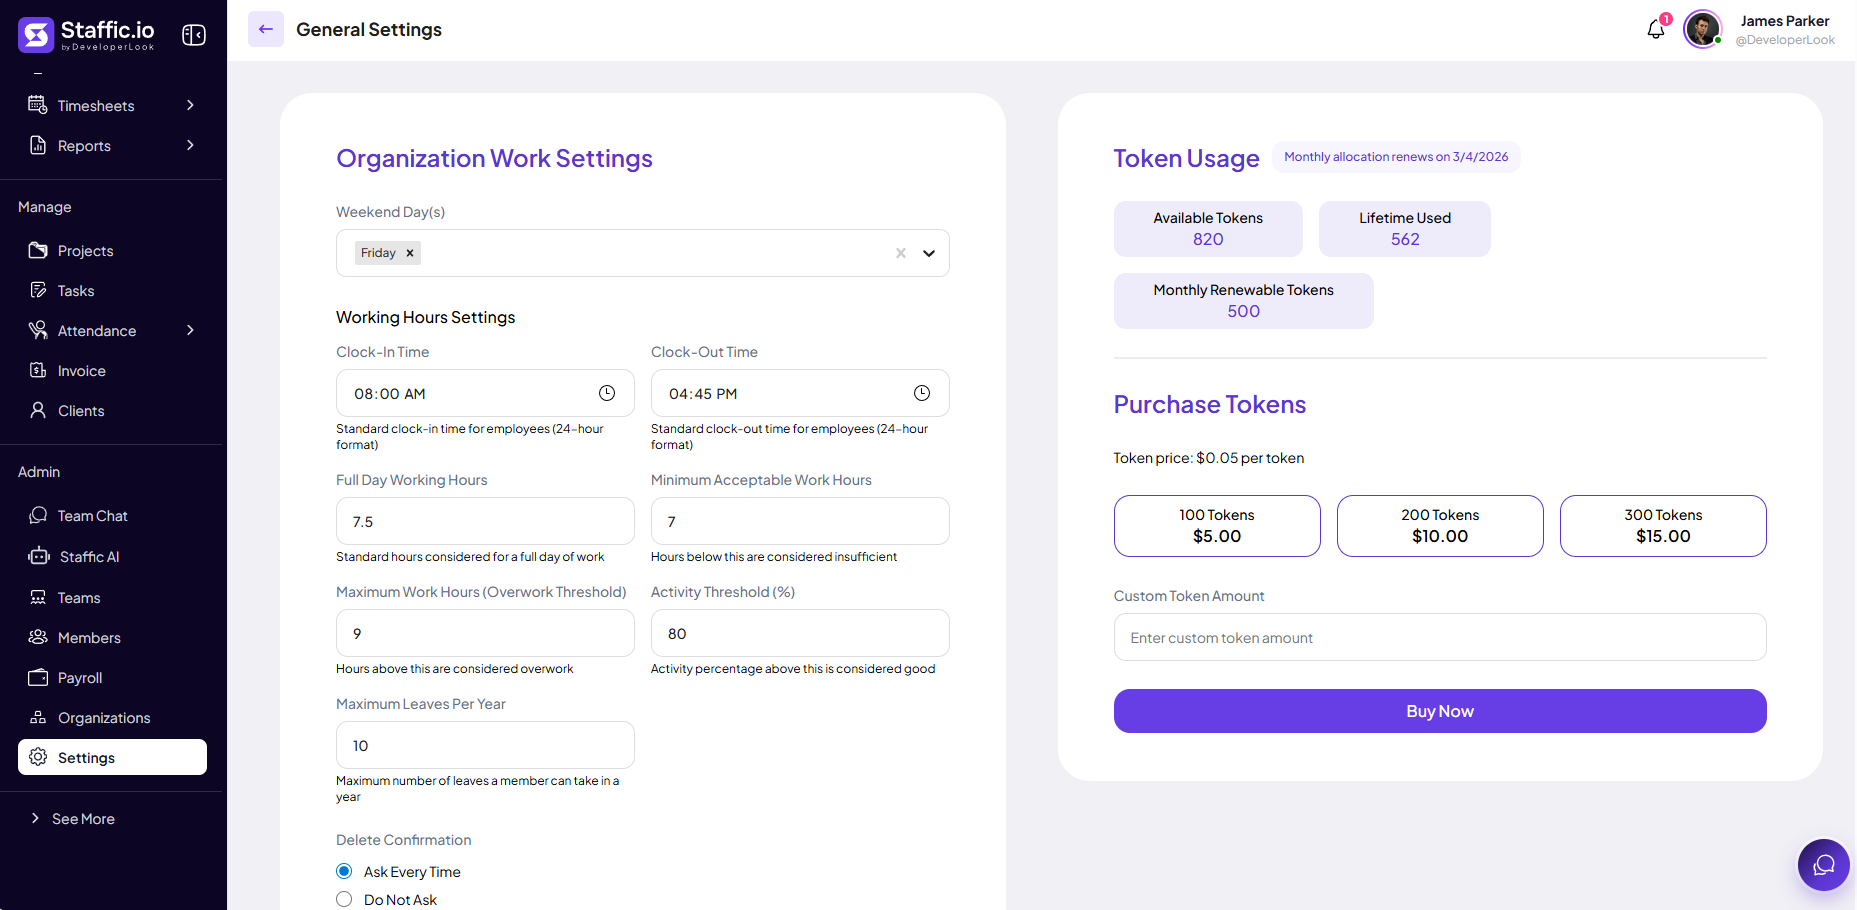
Task: Click the Lifetime Used 562 card
Action: (x=1405, y=229)
